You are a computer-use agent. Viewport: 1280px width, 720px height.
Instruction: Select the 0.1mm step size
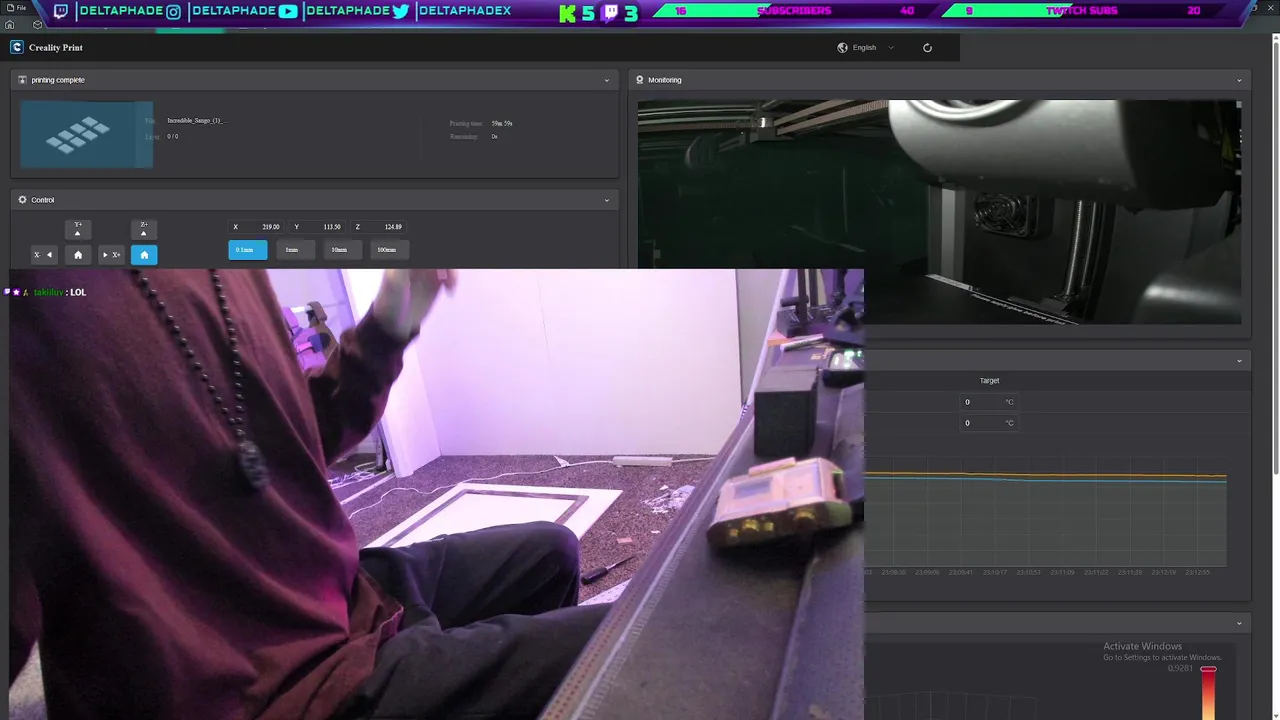248,250
